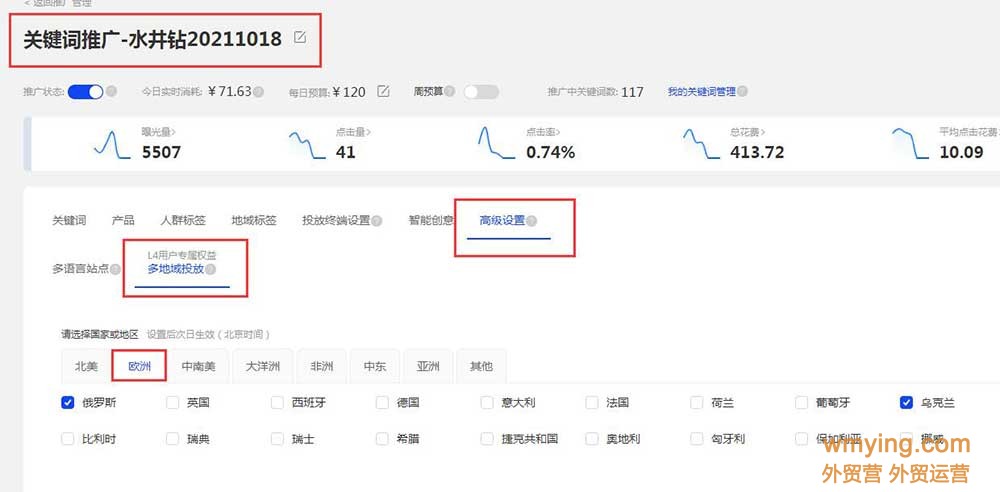Select the 北美 region tab

click(x=87, y=366)
